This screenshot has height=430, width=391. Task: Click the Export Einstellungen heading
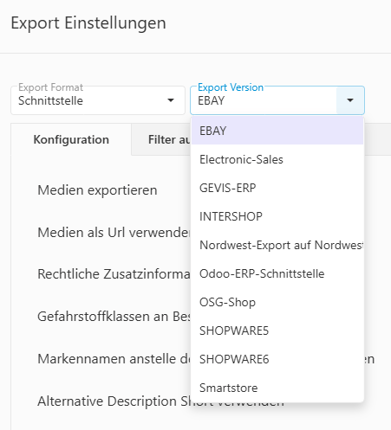(88, 23)
